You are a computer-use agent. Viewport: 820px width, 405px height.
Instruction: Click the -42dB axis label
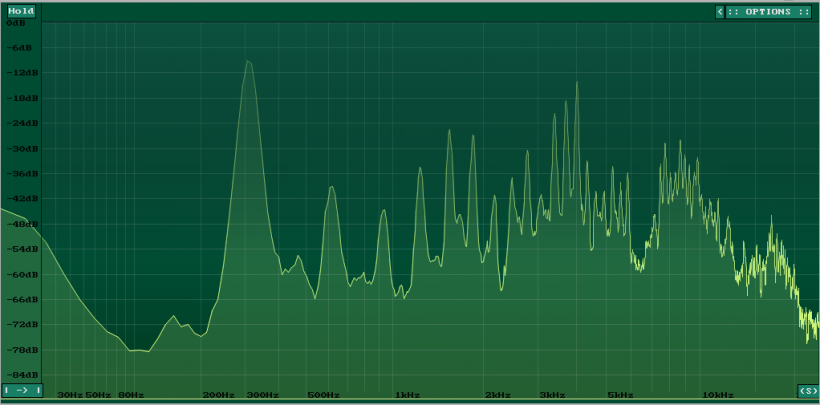(x=20, y=199)
